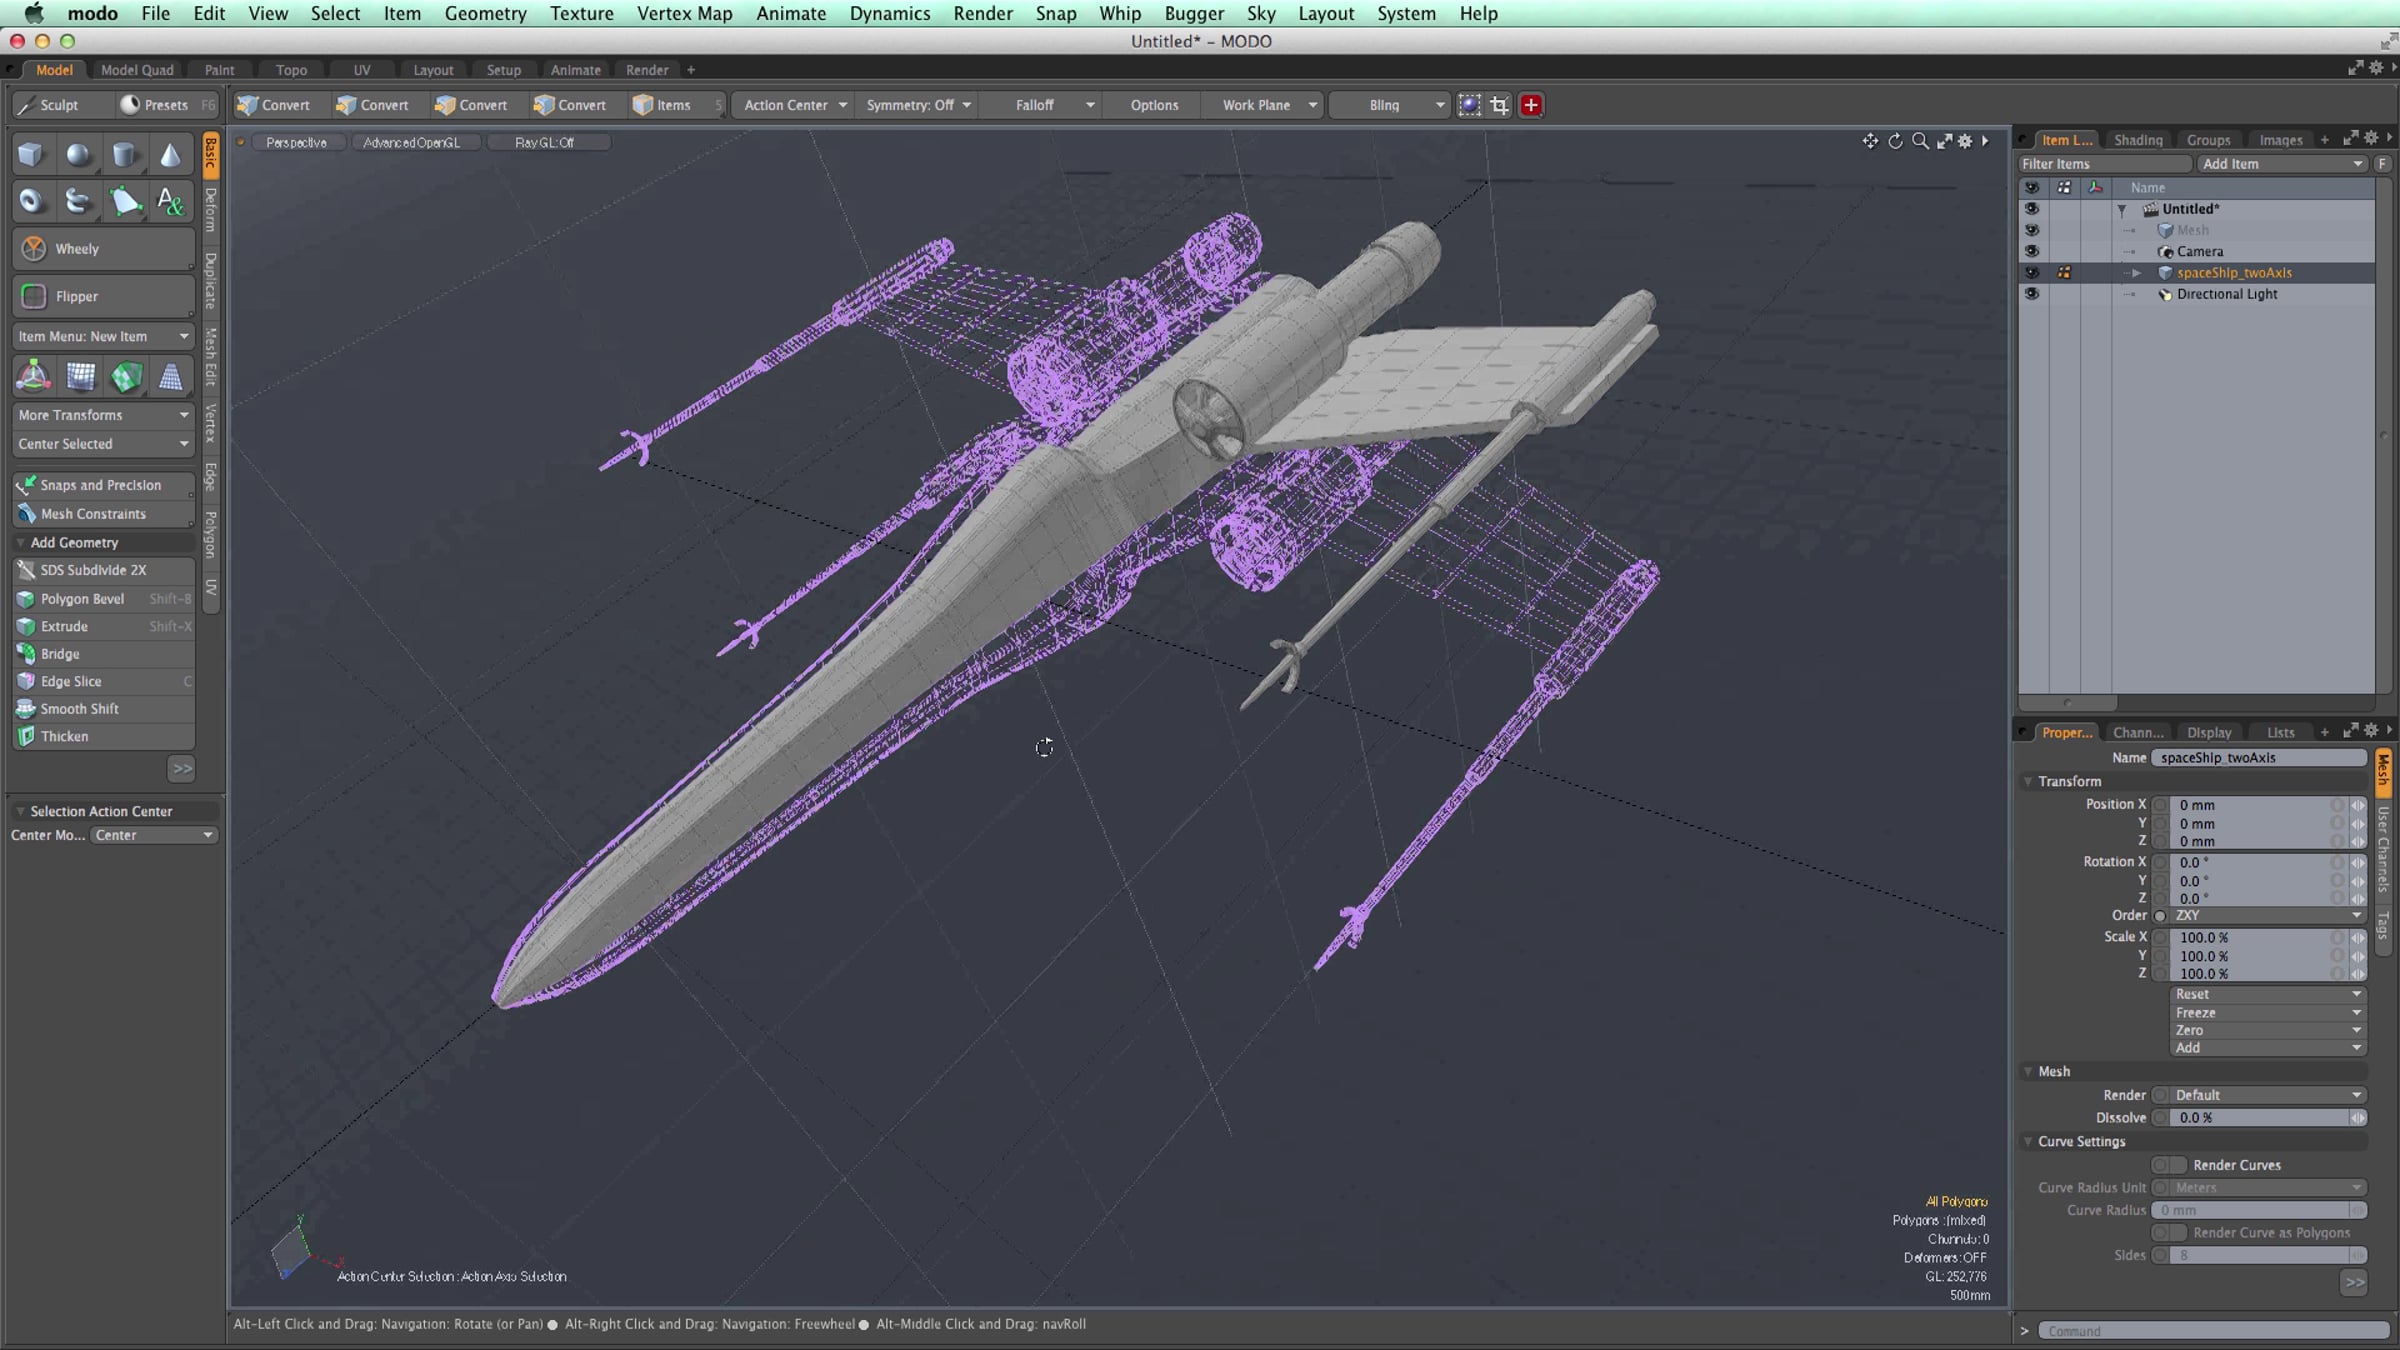Screen dimensions: 2400x1350
Task: Open the rotation Order ZXY dropdown
Action: [2267, 916]
